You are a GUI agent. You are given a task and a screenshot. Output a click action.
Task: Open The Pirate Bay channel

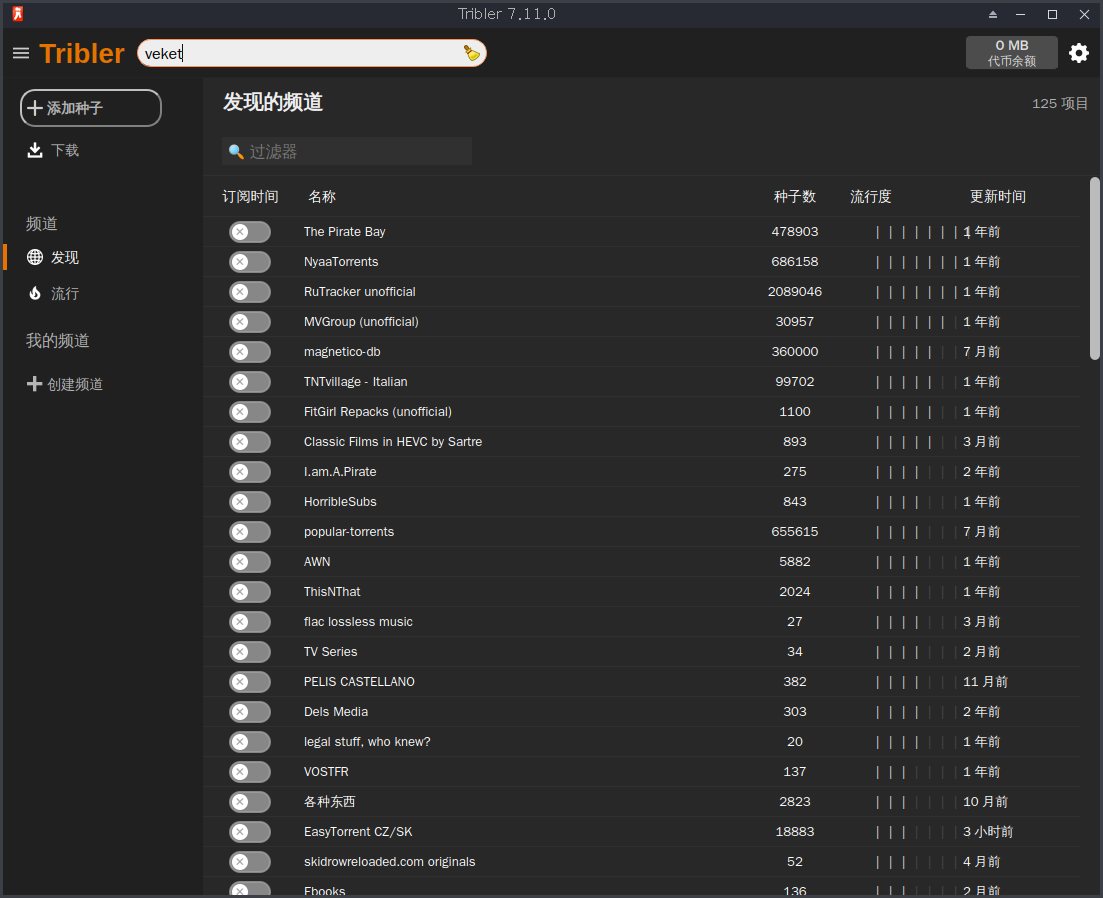click(345, 232)
